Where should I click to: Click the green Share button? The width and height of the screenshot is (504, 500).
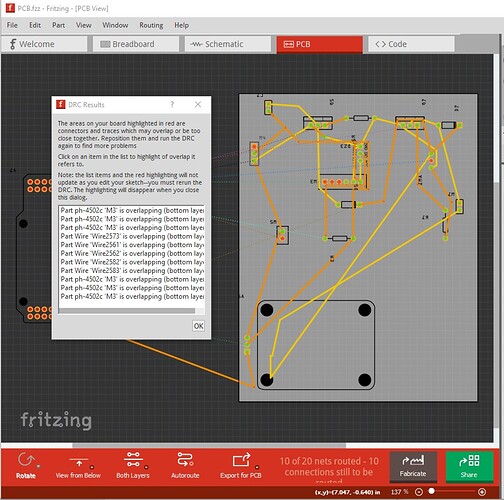(469, 466)
